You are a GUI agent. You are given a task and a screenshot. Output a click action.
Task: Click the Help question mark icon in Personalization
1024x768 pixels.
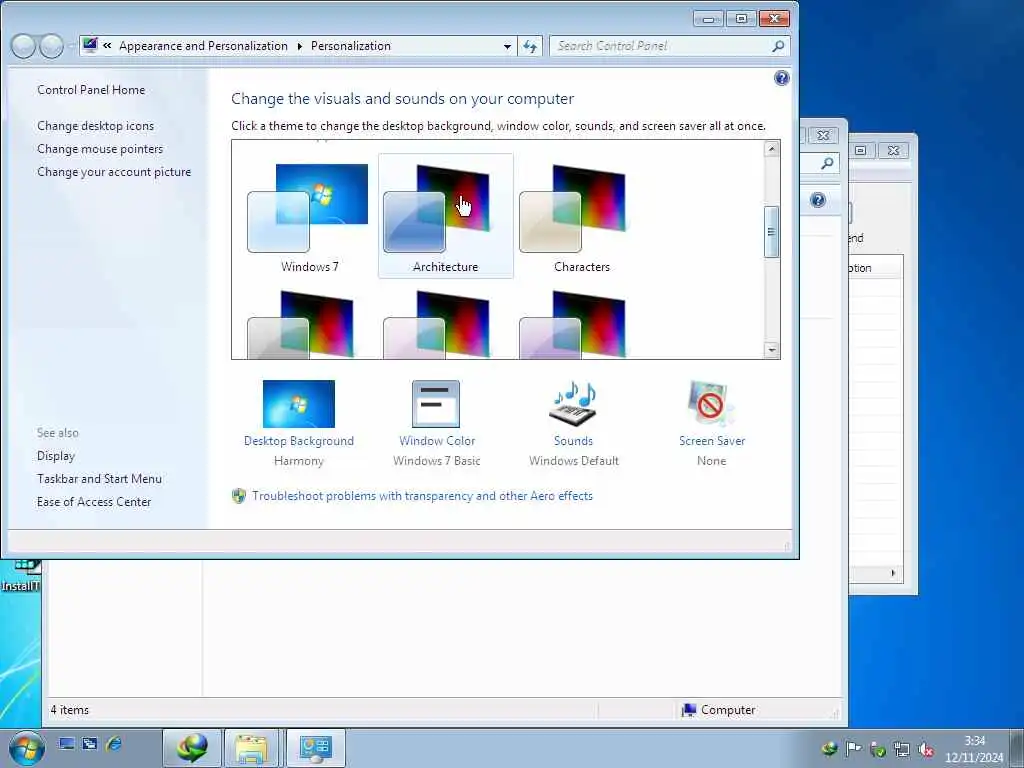coord(781,78)
